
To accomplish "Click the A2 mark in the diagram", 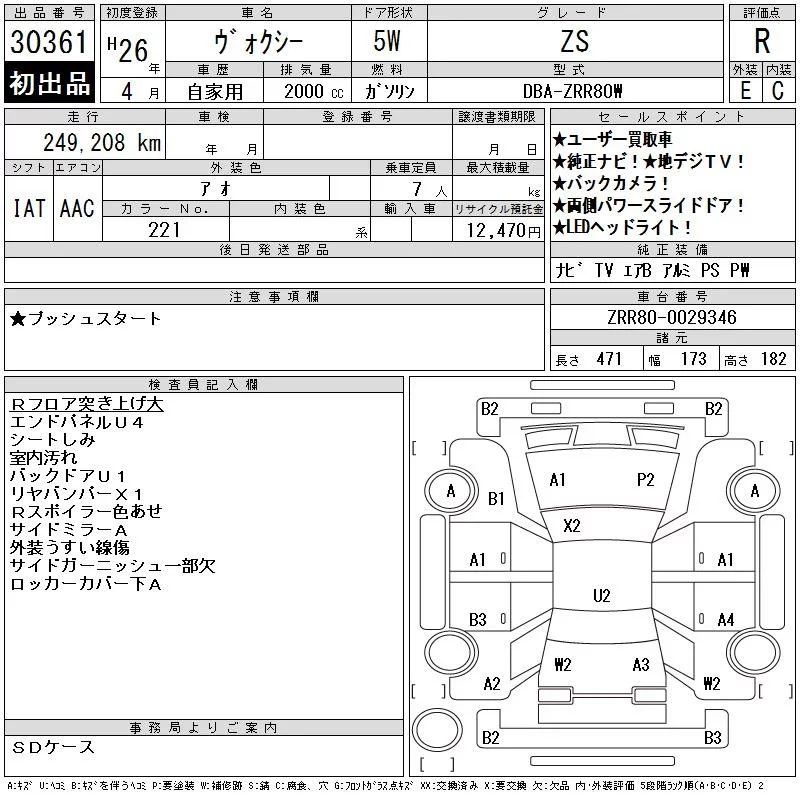I will pos(492,684).
